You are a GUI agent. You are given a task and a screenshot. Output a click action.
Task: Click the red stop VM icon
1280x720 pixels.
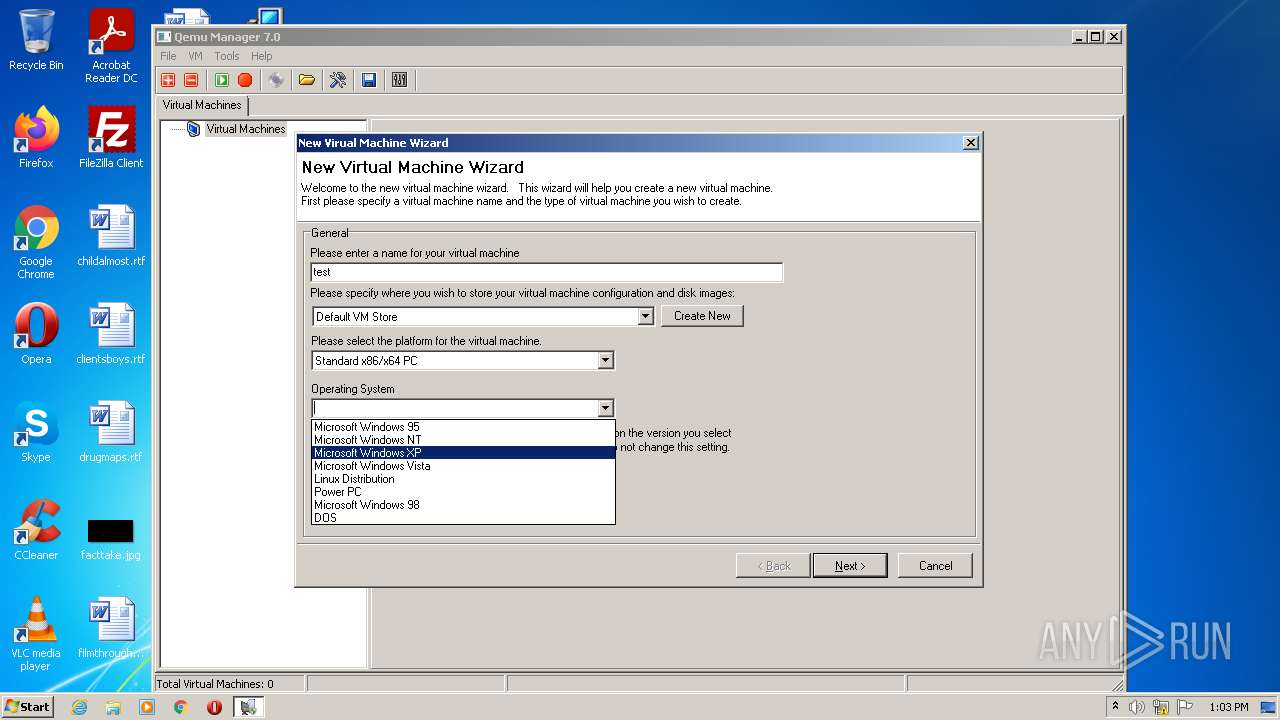(245, 80)
